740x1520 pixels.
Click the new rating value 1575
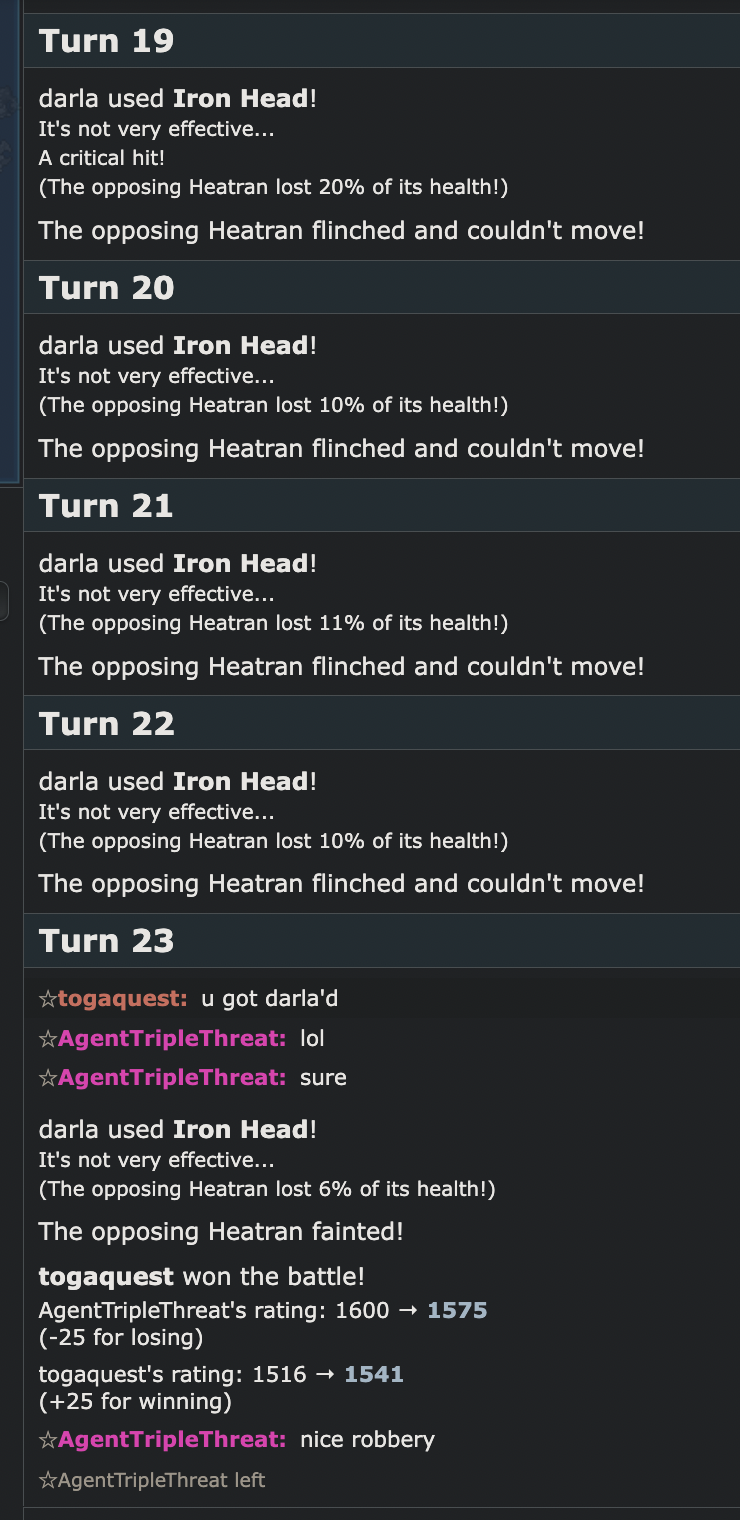[x=457, y=1311]
